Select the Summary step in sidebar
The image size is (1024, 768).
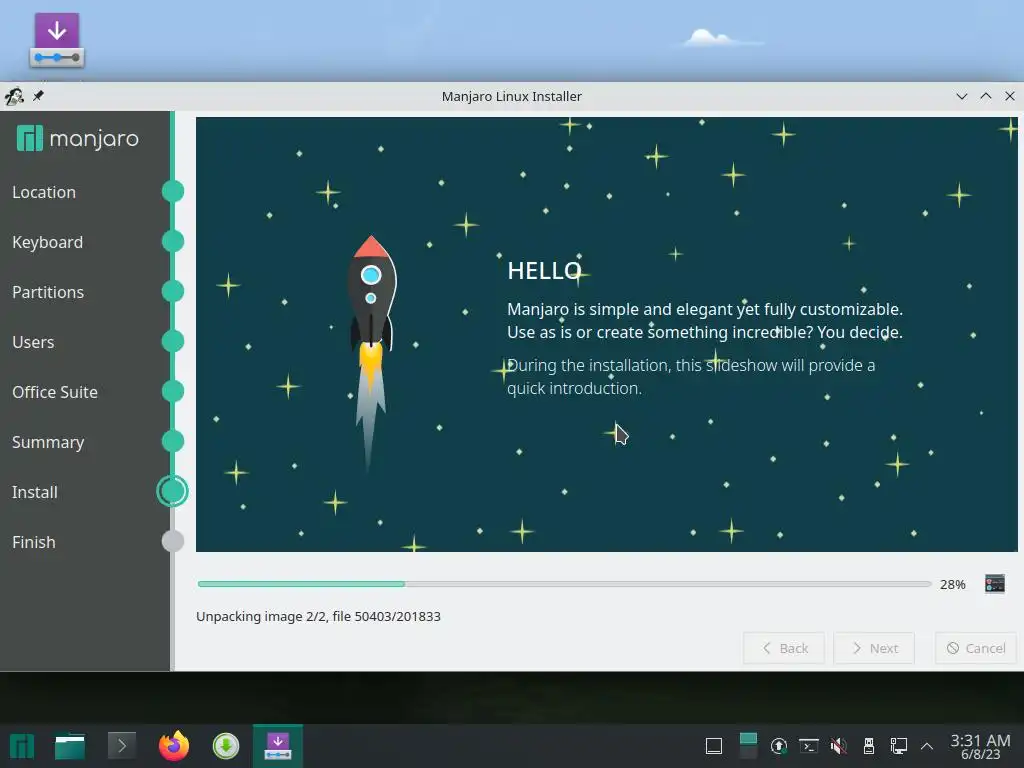[x=48, y=442]
